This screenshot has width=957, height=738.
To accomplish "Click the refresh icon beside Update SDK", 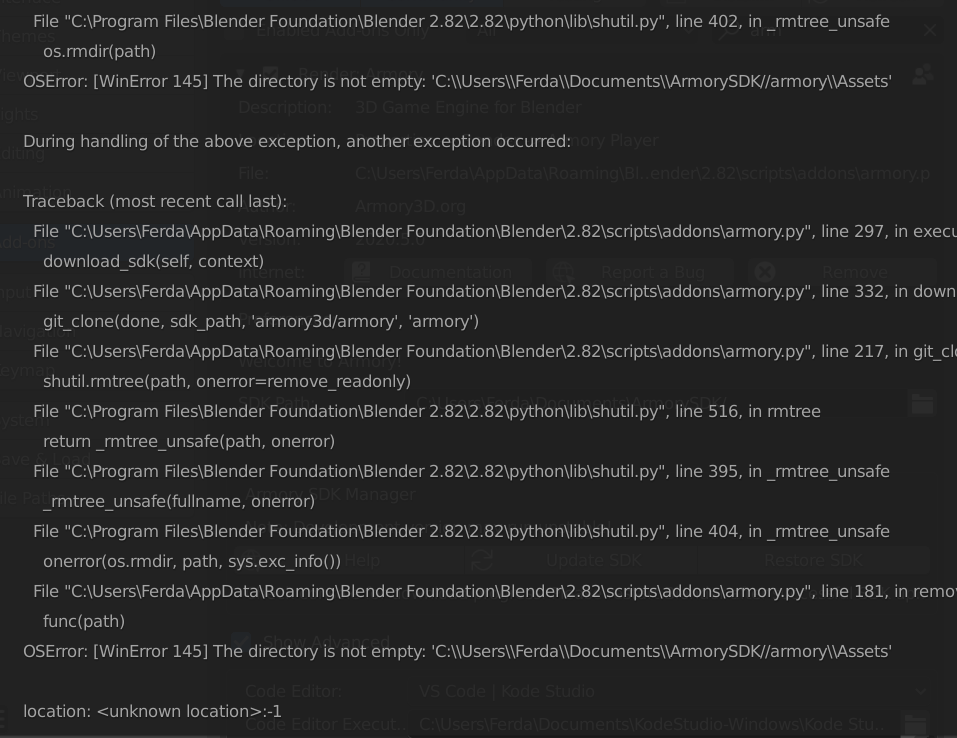I will click(x=482, y=561).
